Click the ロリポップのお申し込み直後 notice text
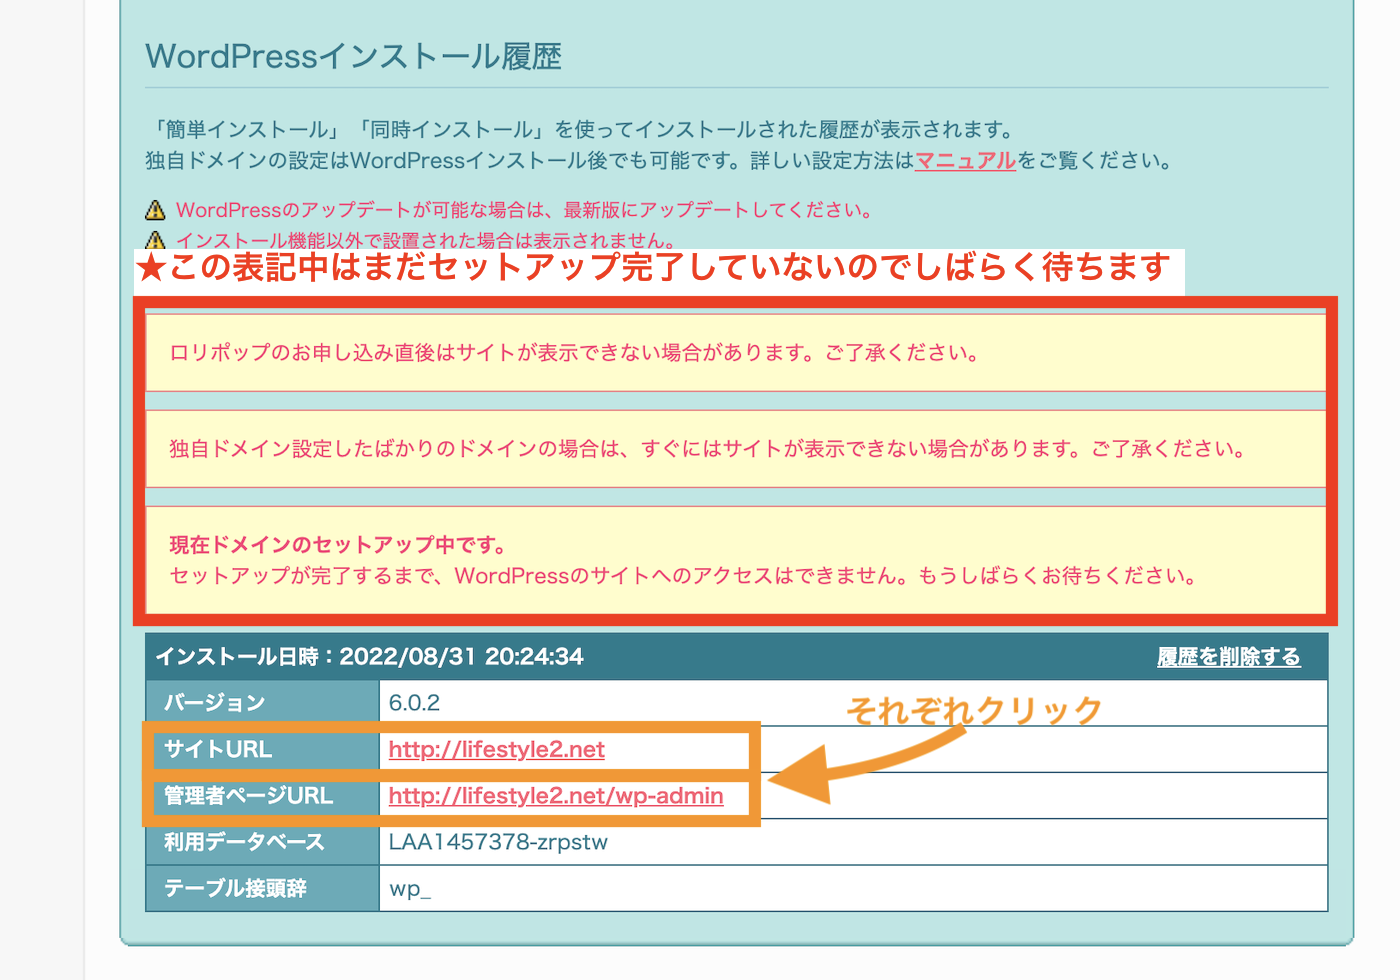Viewport: 1400px width, 980px height. [x=574, y=352]
